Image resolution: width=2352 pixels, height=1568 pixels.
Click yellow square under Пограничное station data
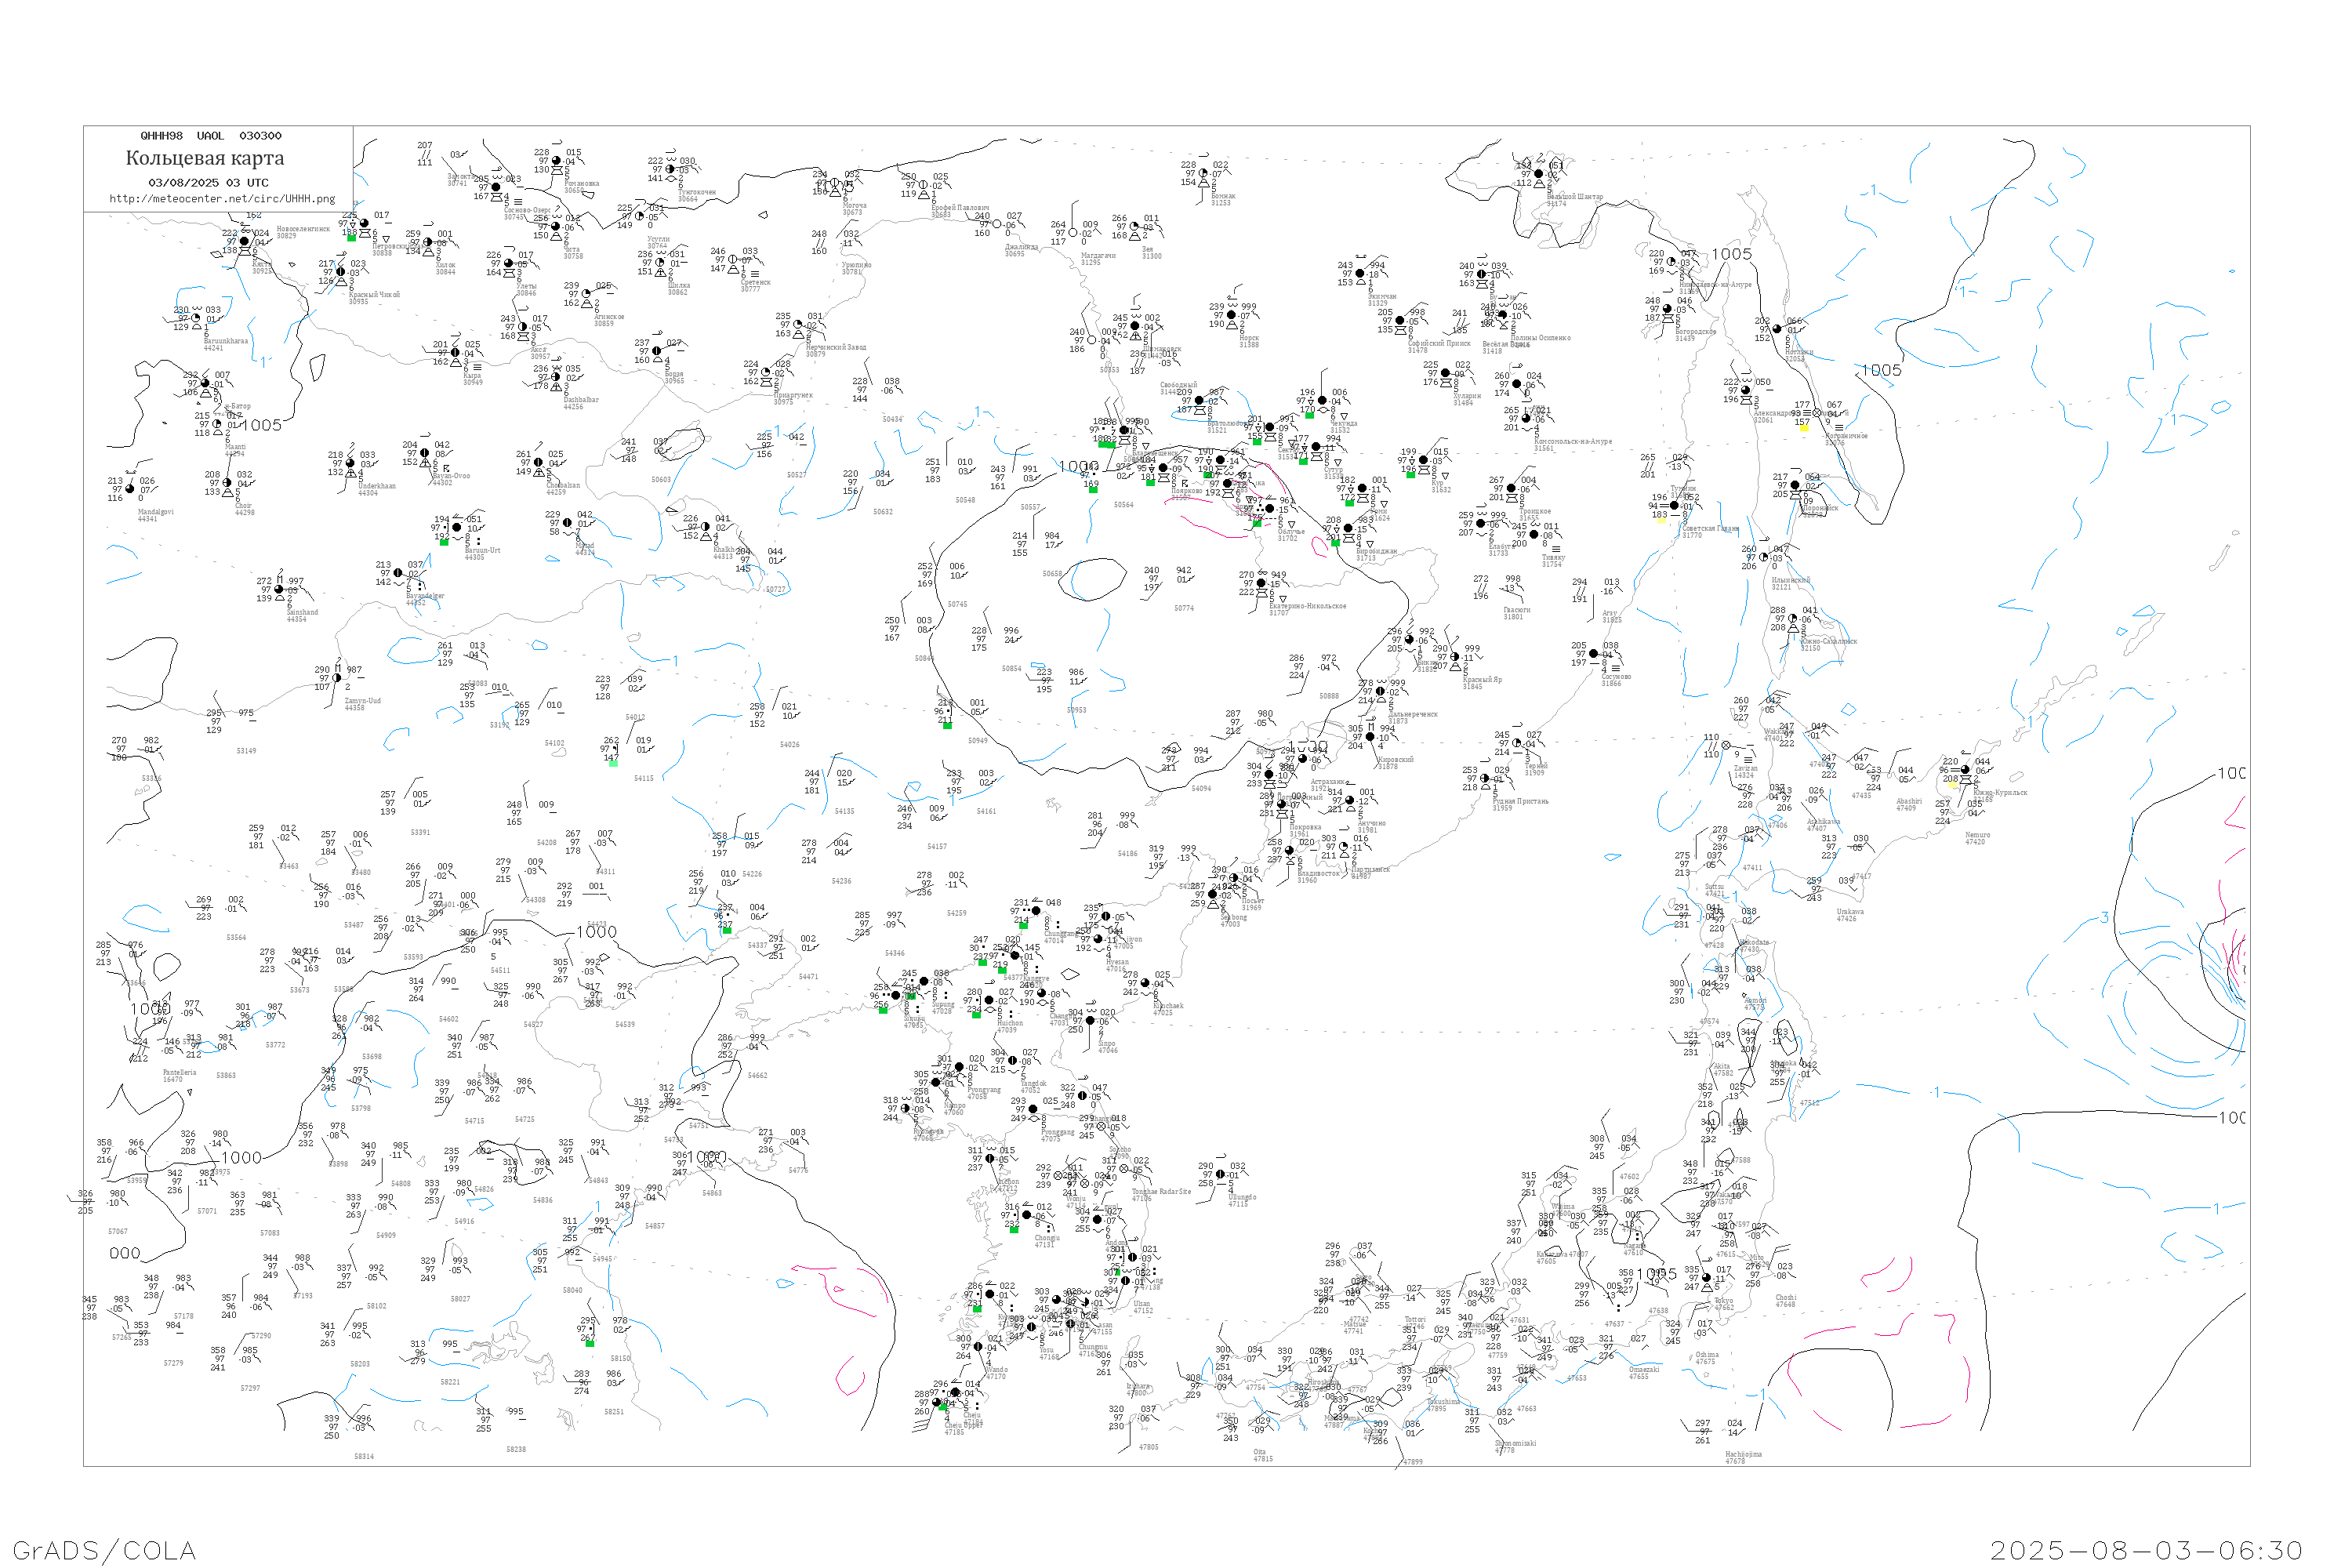coord(1805,428)
